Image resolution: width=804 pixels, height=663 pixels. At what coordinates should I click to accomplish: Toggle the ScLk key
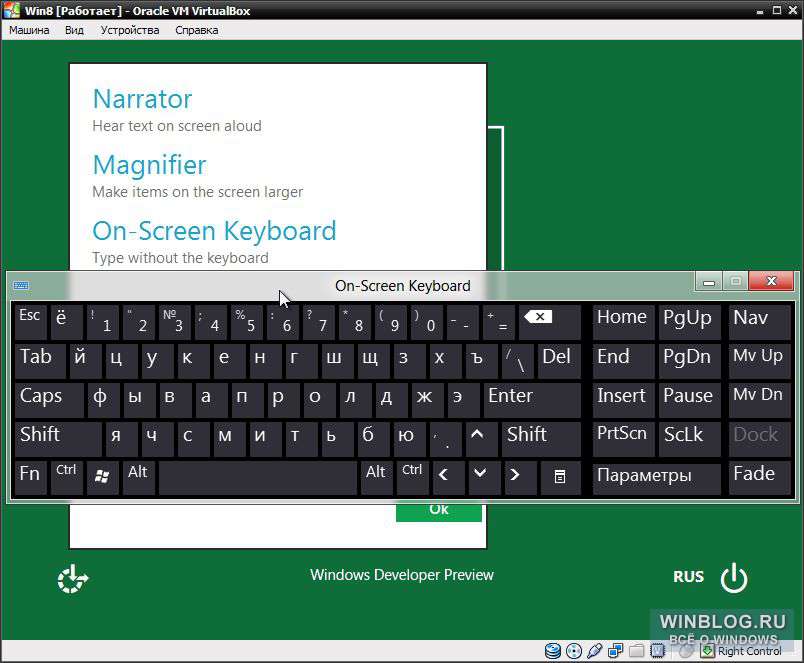(690, 438)
